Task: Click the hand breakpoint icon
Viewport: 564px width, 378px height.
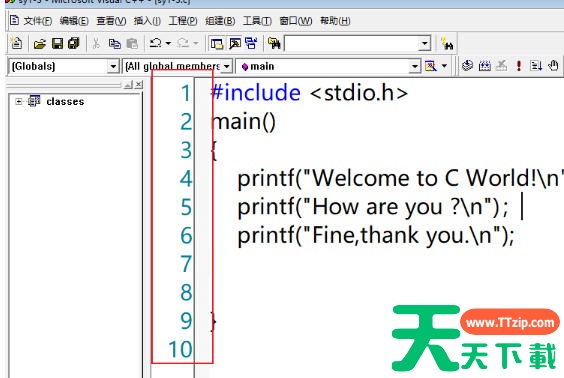Action: click(x=553, y=66)
